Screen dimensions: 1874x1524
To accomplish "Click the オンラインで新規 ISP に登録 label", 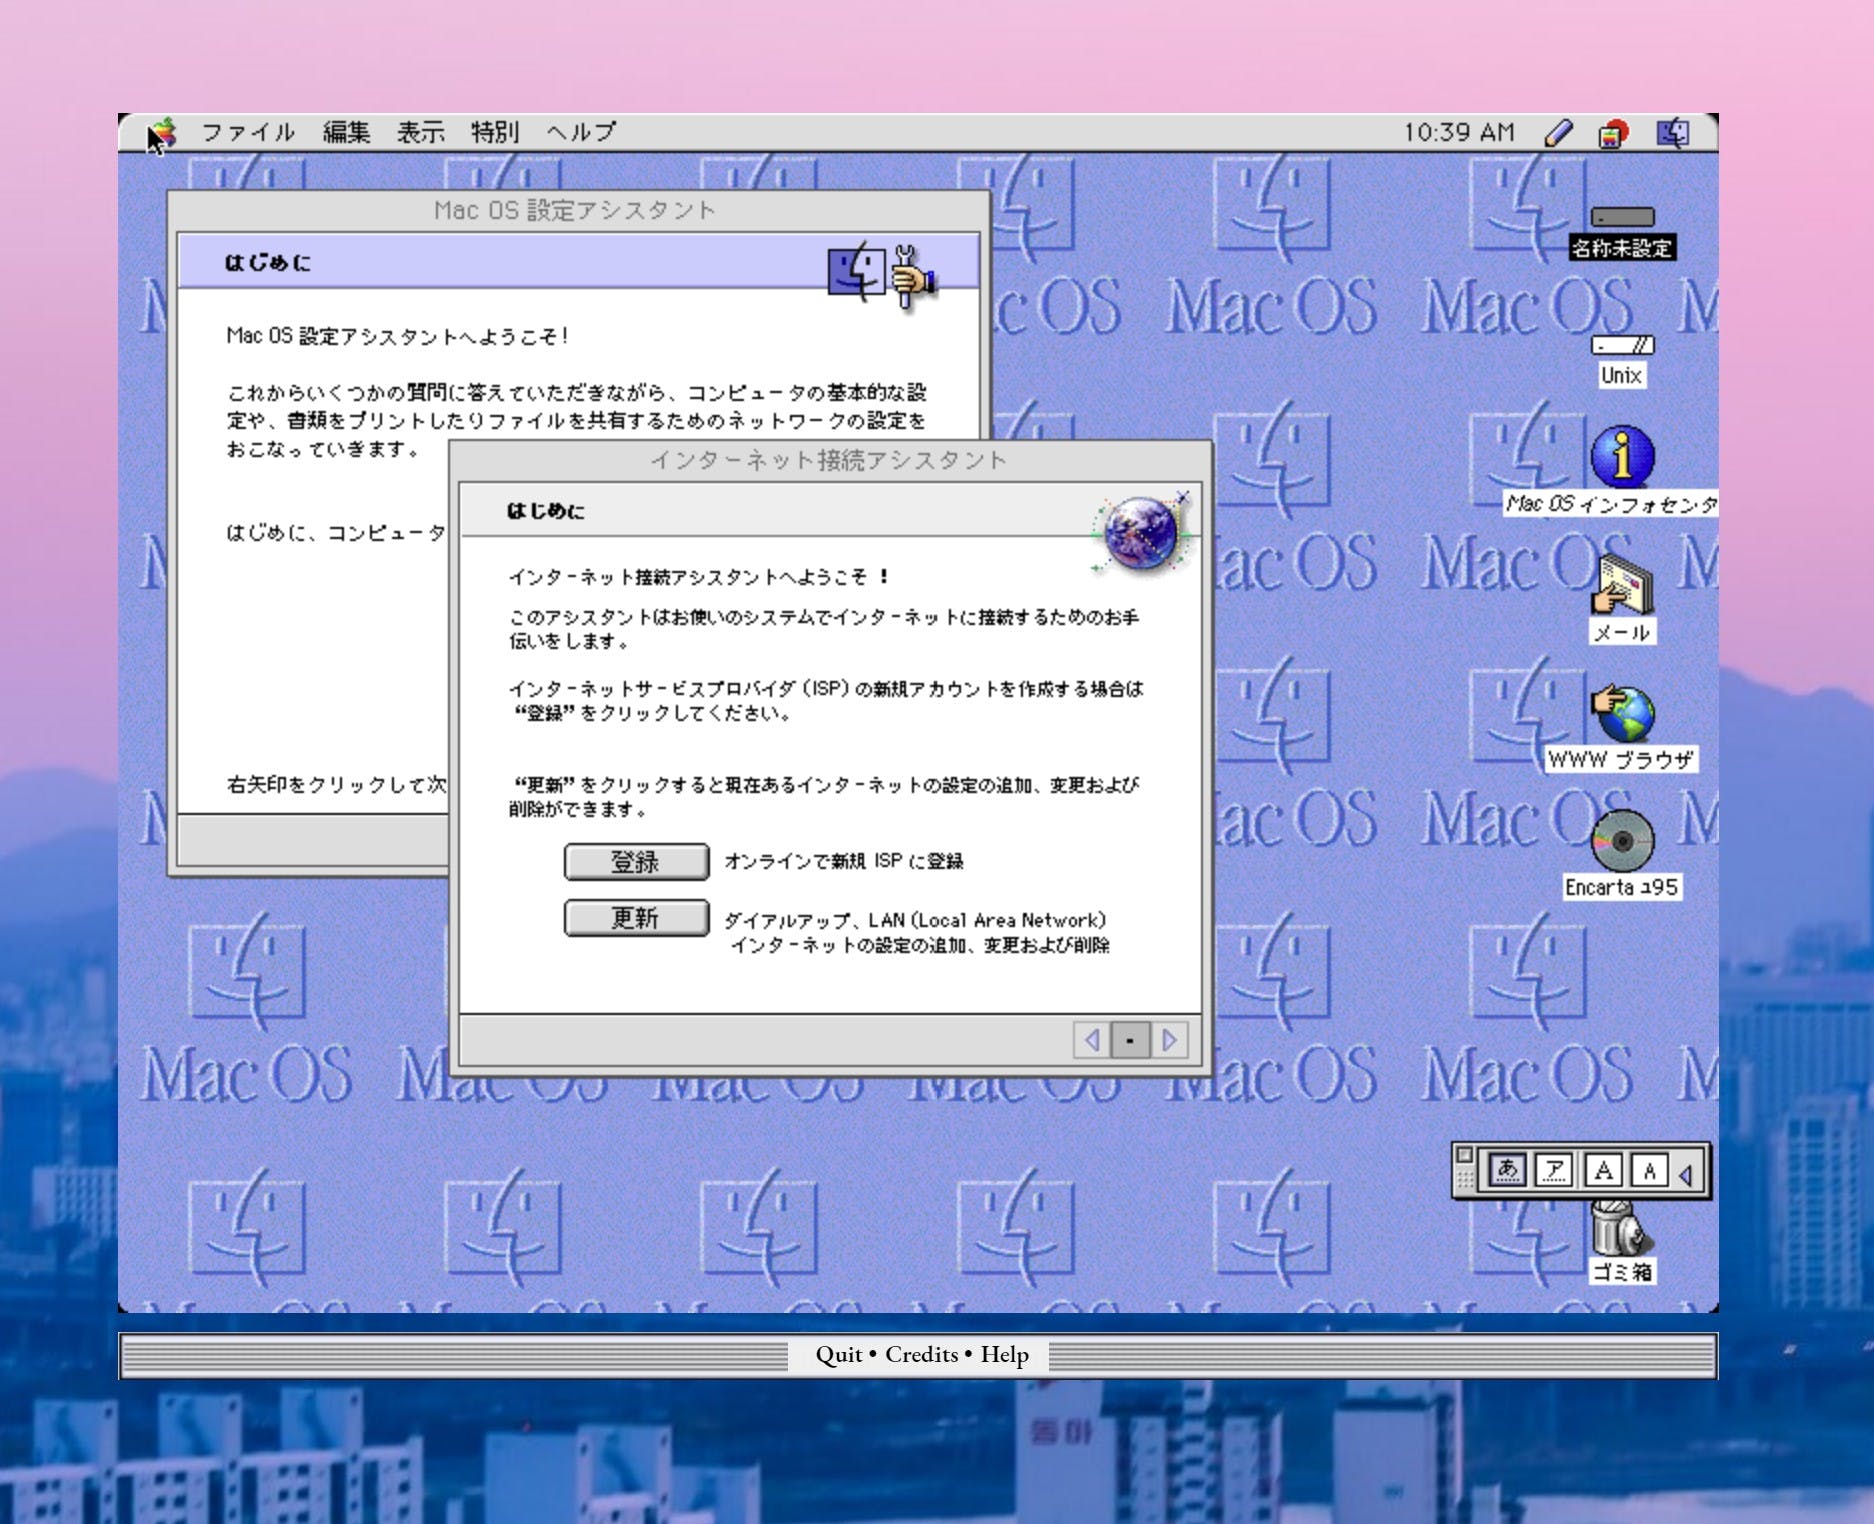I will click(844, 861).
